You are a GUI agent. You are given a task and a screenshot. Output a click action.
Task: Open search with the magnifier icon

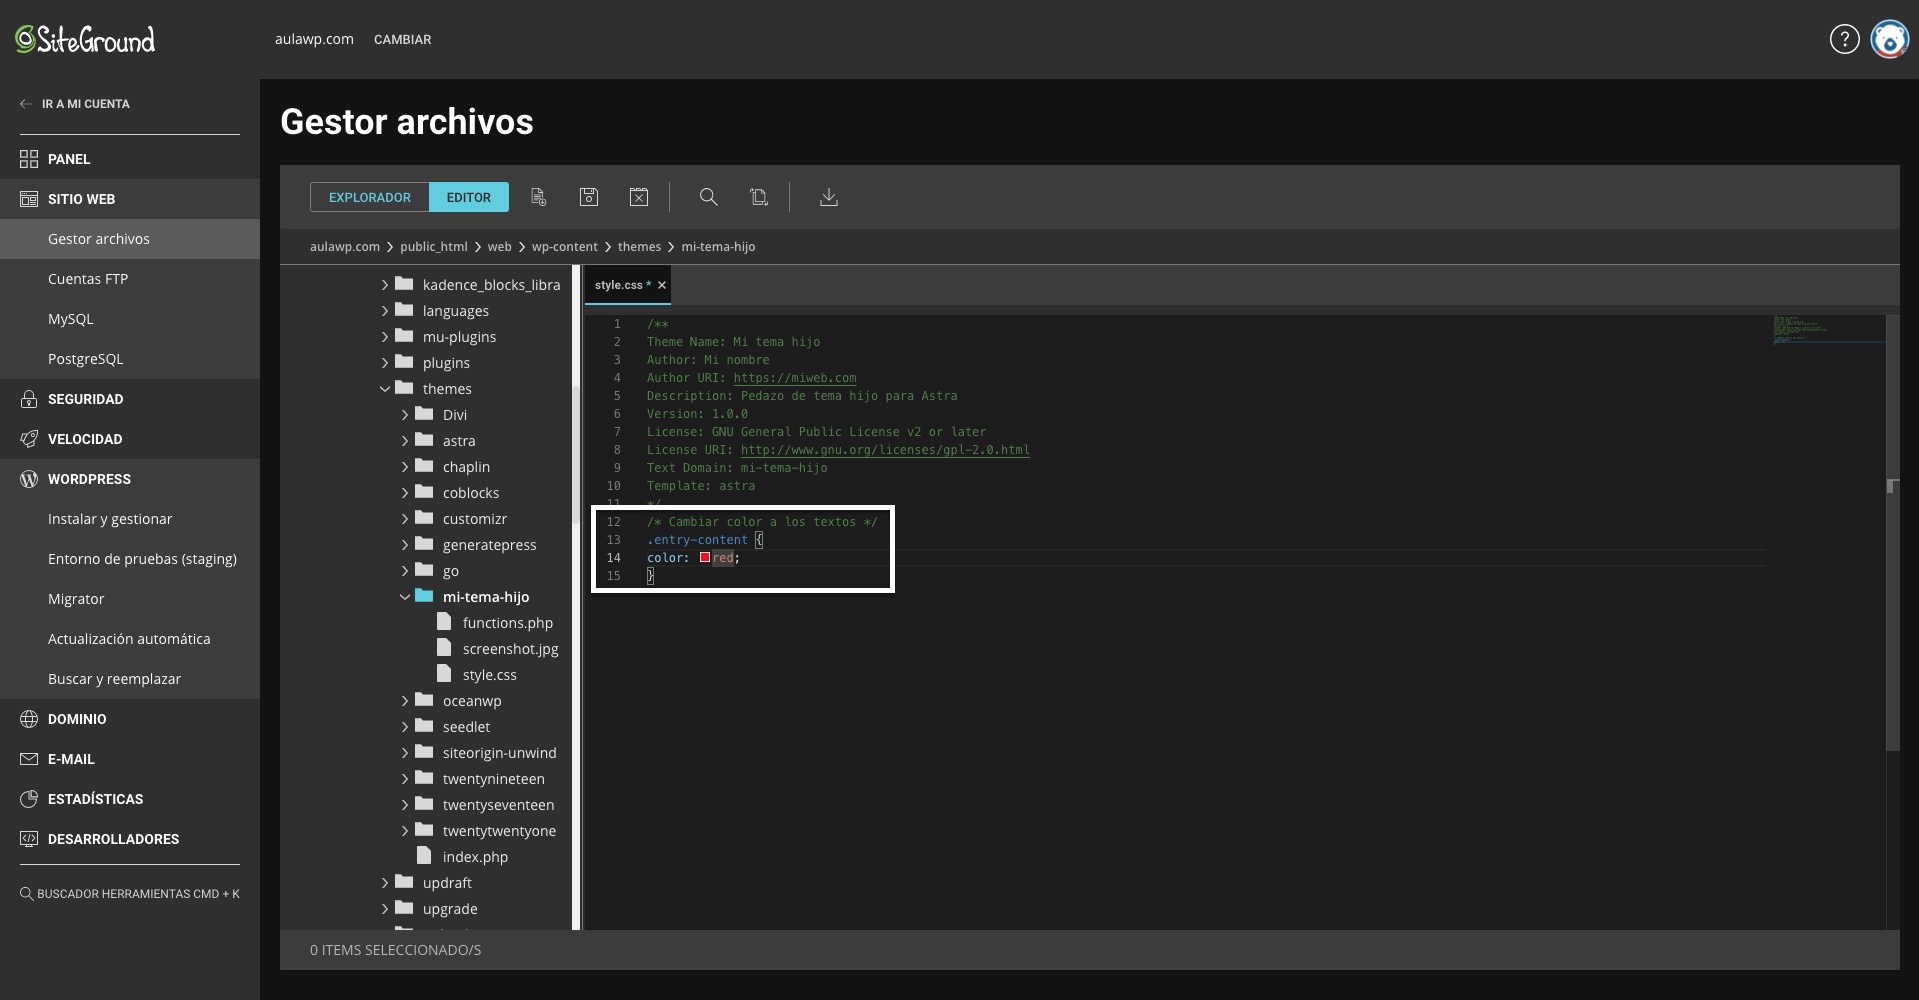[x=708, y=197]
